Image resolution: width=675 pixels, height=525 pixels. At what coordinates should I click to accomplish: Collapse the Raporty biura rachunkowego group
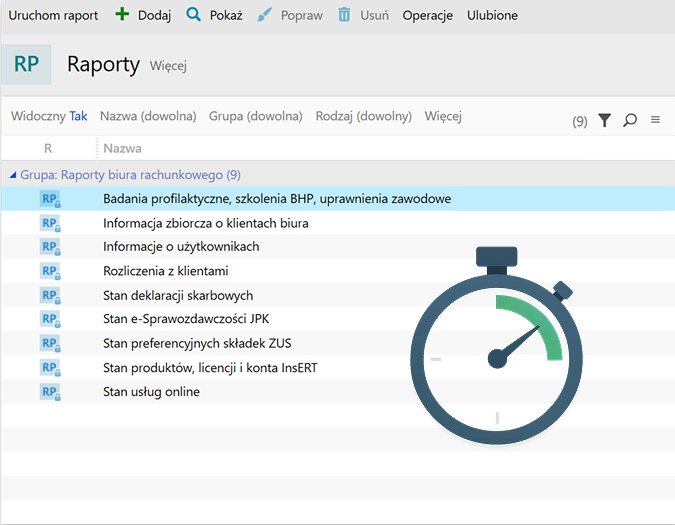(x=13, y=174)
